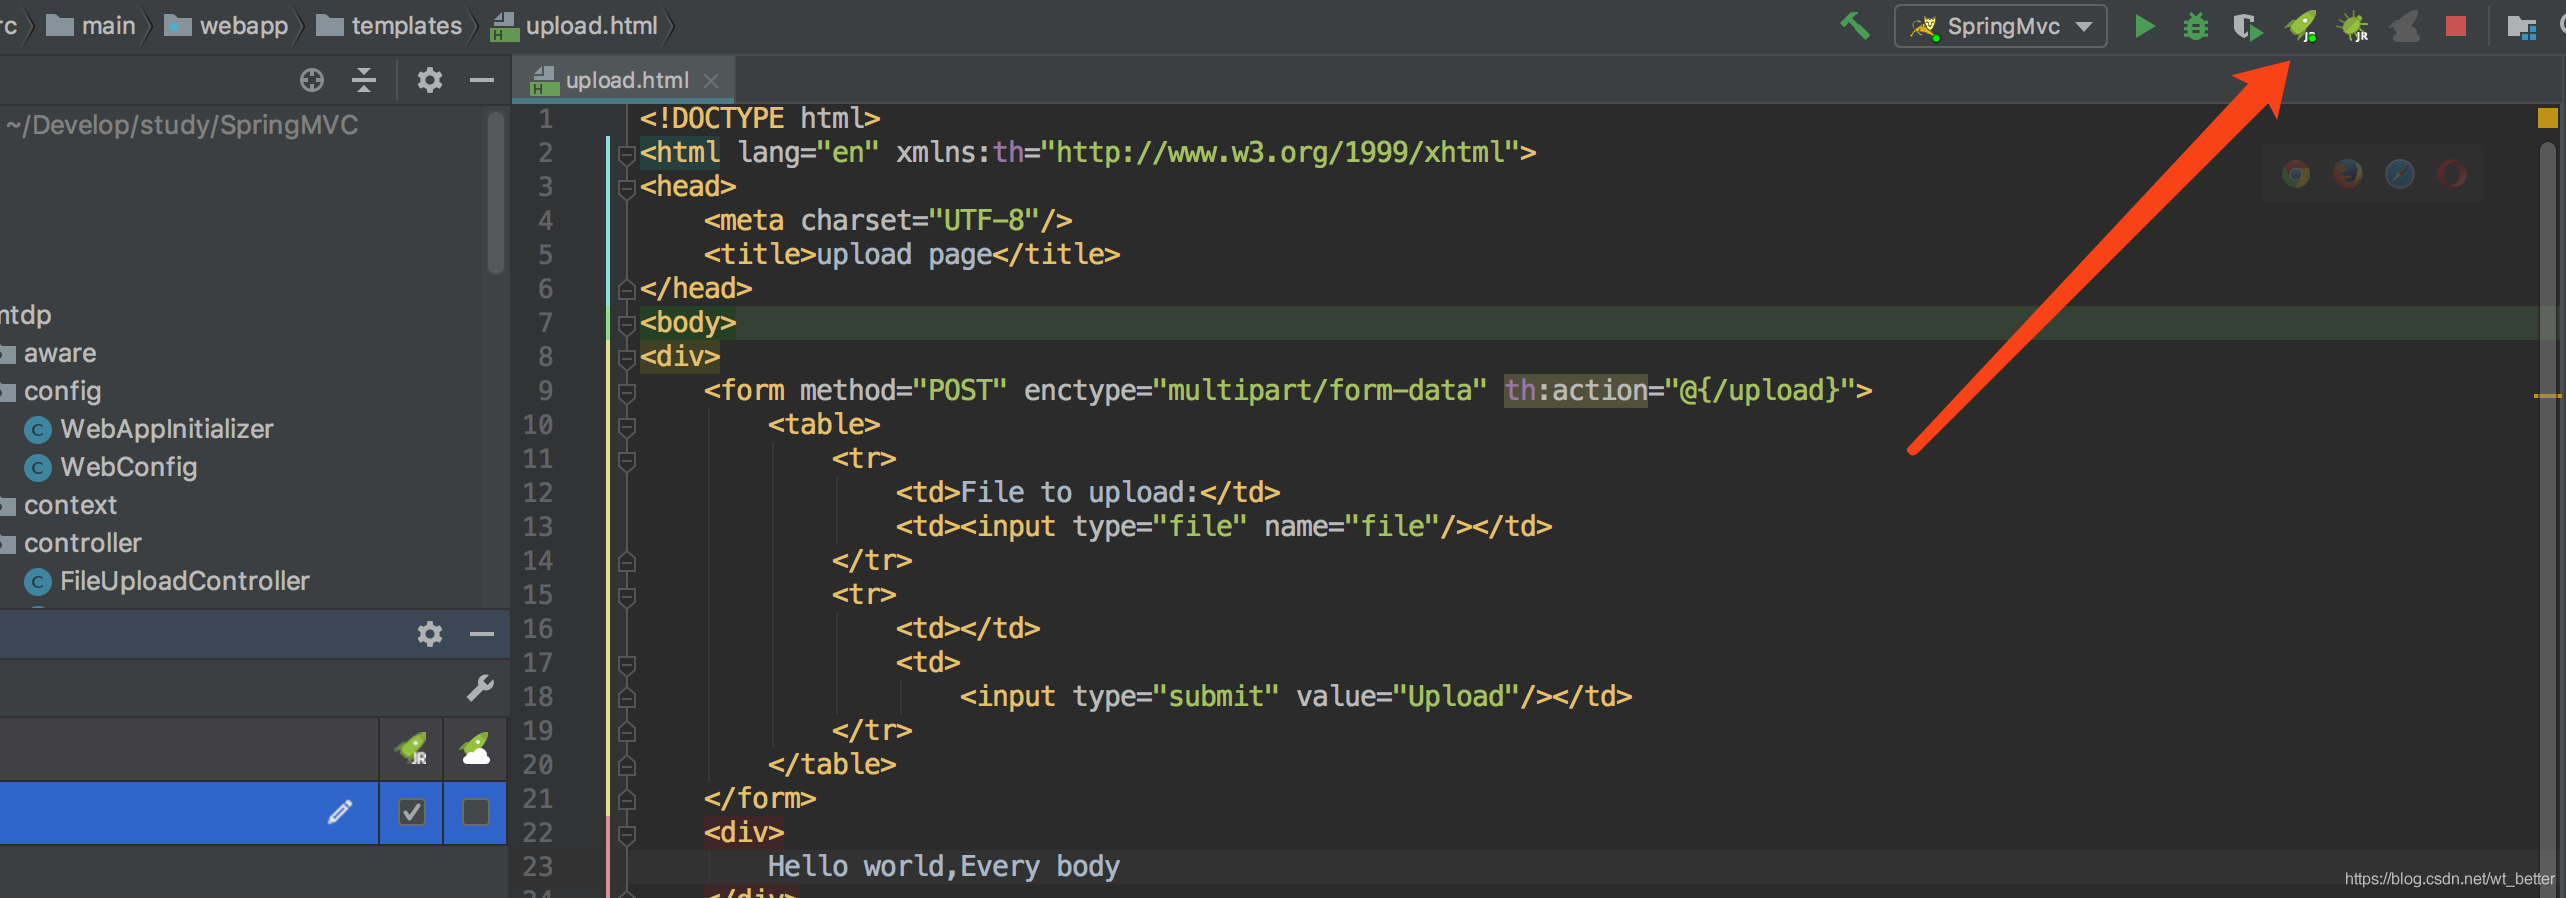The width and height of the screenshot is (2566, 898).
Task: Start Debug with JRebel via the JR bug icon
Action: click(2352, 26)
